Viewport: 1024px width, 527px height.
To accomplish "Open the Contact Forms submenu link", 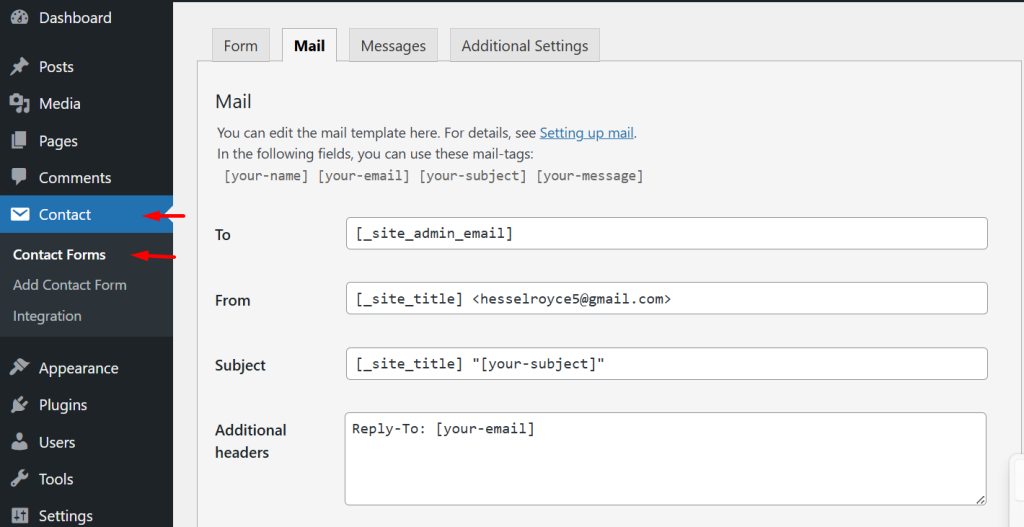I will [x=59, y=255].
